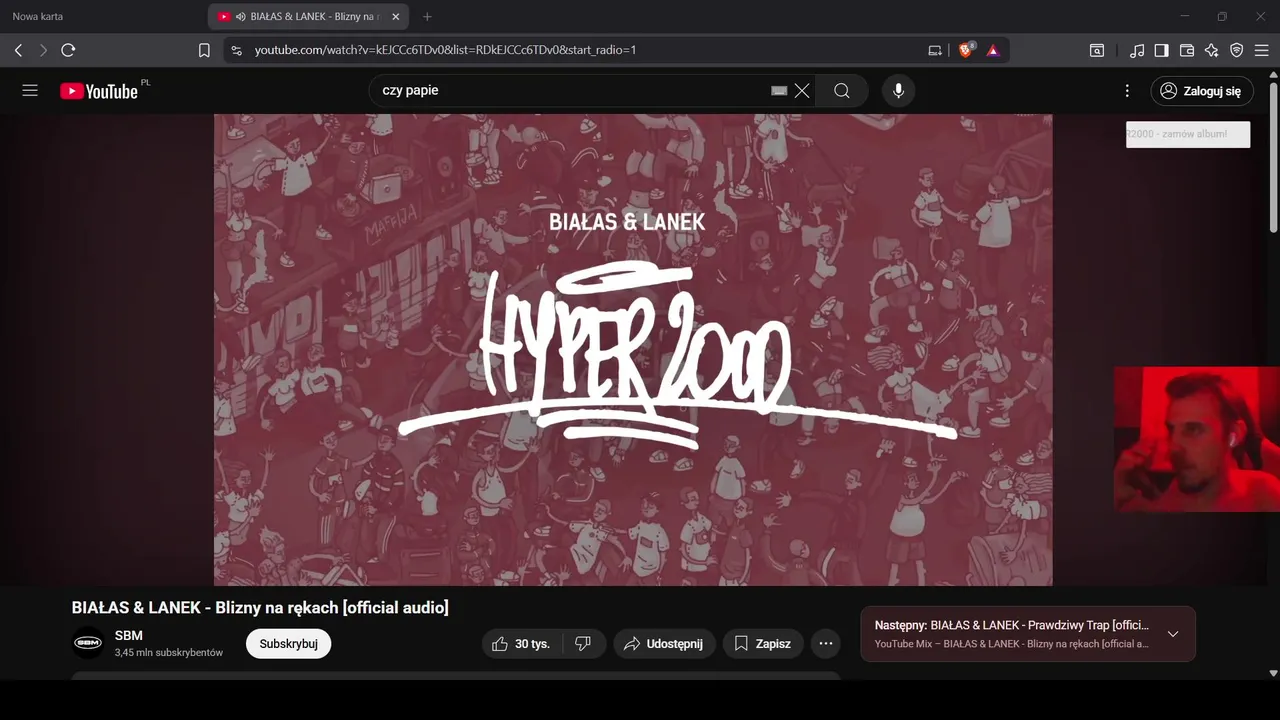This screenshot has height=720, width=1280.
Task: Toggle the browser sidebar panel
Action: click(x=1162, y=50)
